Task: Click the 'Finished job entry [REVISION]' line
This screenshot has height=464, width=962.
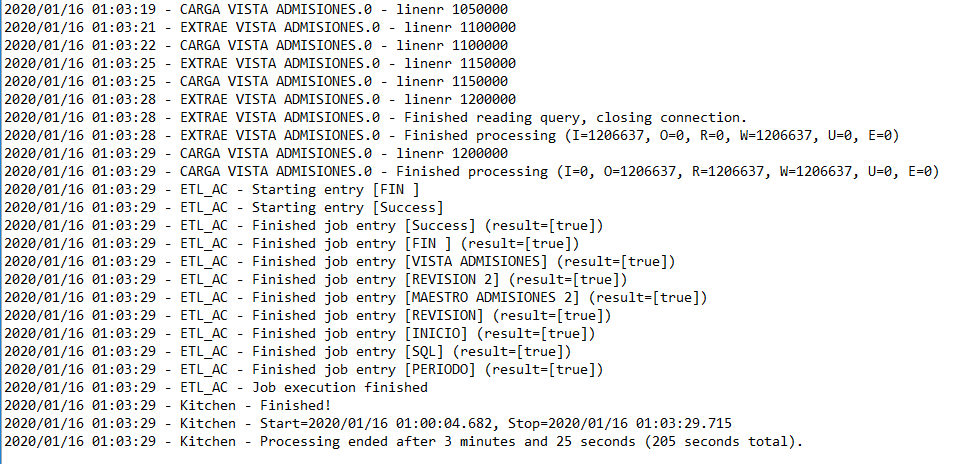Action: 307,316
